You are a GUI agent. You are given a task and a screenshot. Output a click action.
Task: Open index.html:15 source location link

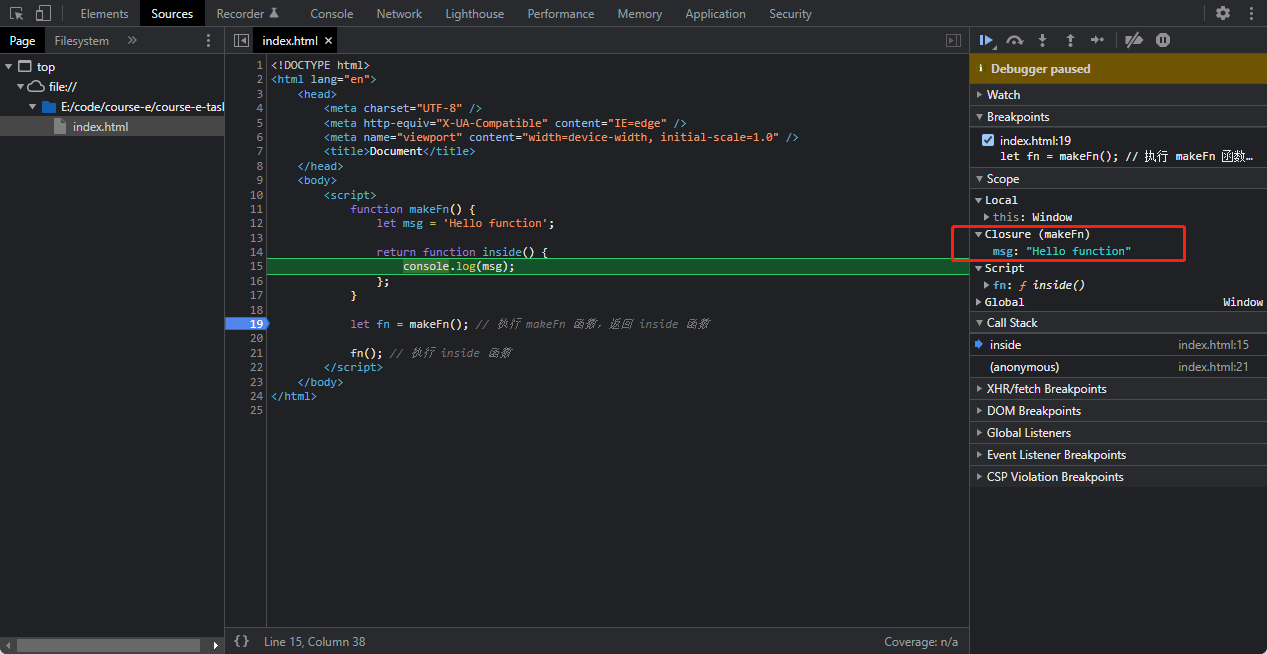[1213, 345]
